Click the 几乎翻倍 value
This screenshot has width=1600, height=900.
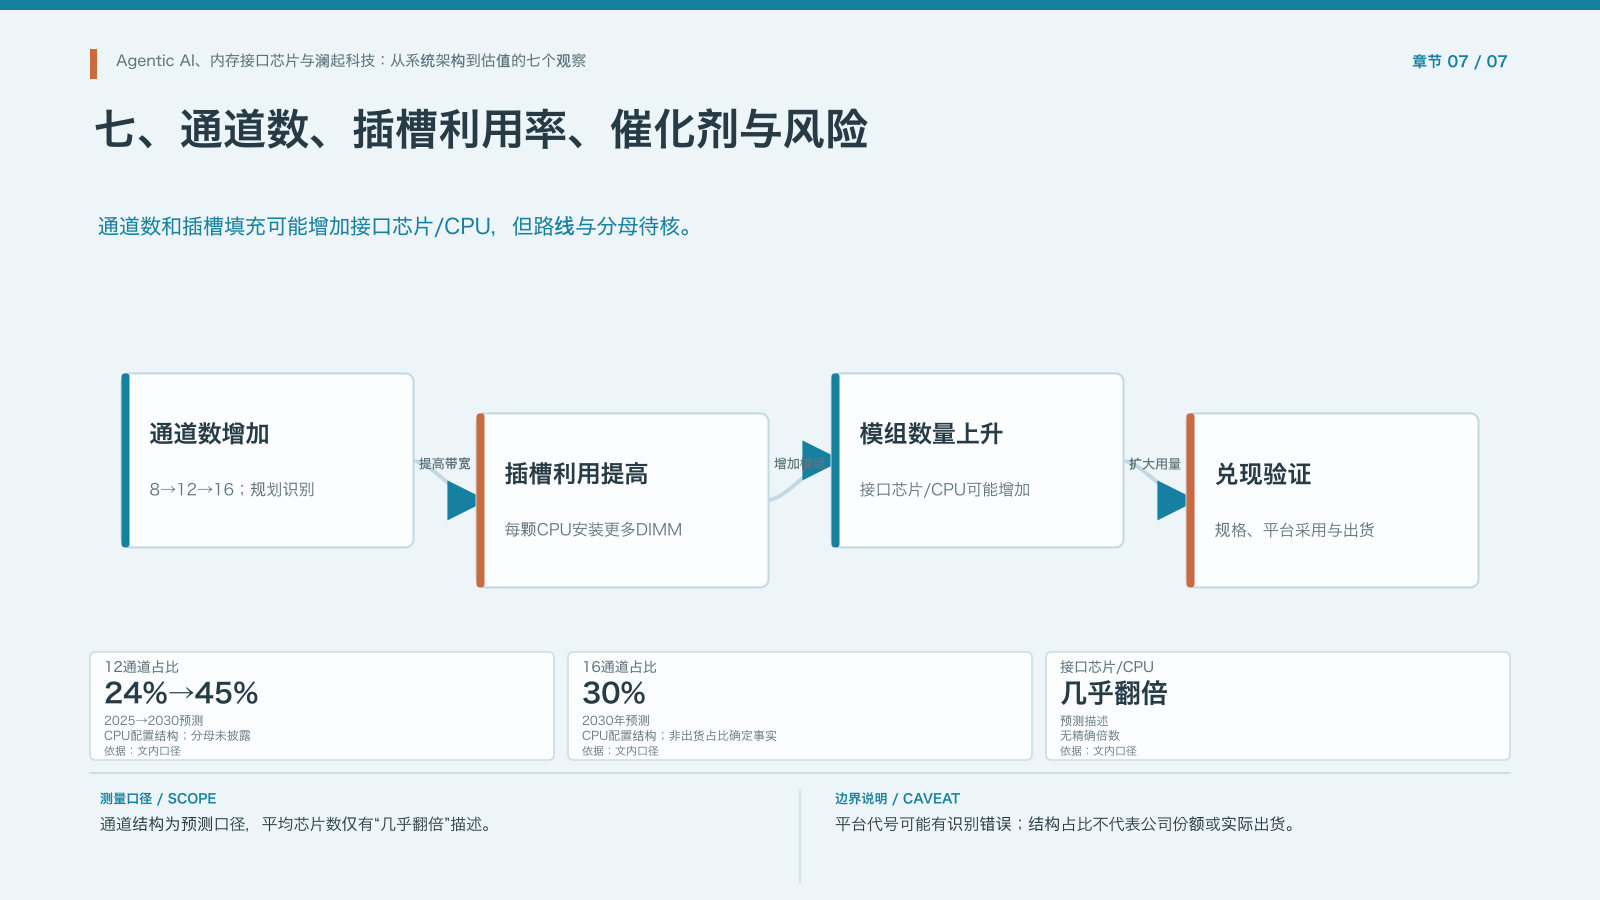1113,693
